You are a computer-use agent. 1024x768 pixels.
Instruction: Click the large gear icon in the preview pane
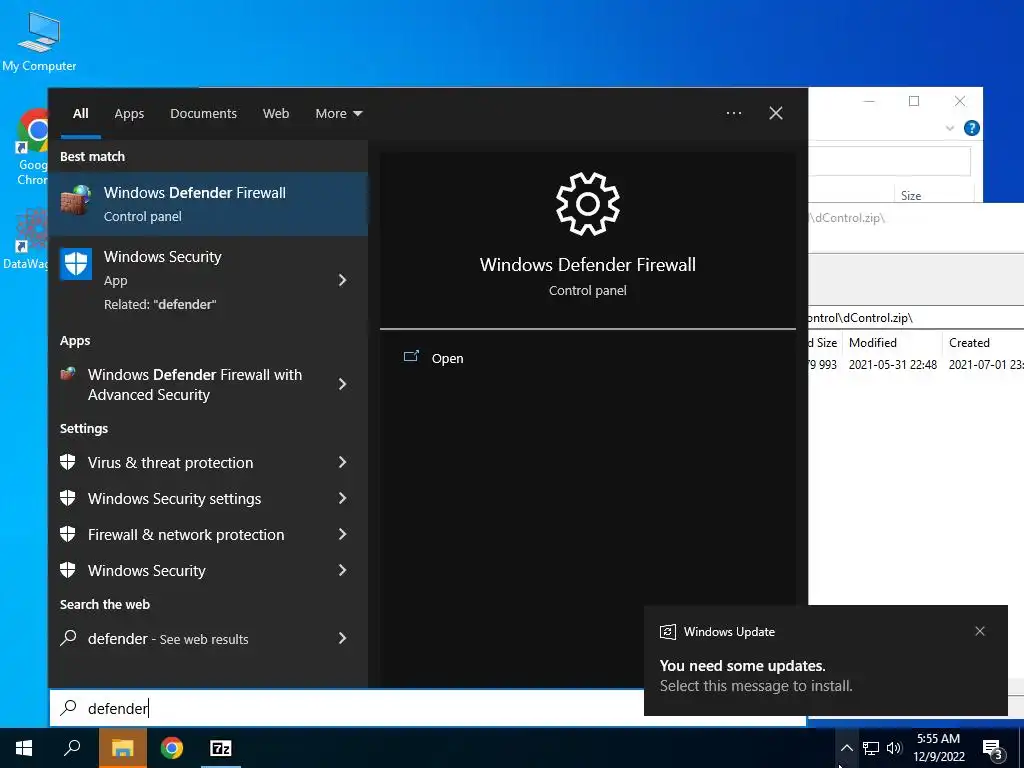[x=588, y=204]
